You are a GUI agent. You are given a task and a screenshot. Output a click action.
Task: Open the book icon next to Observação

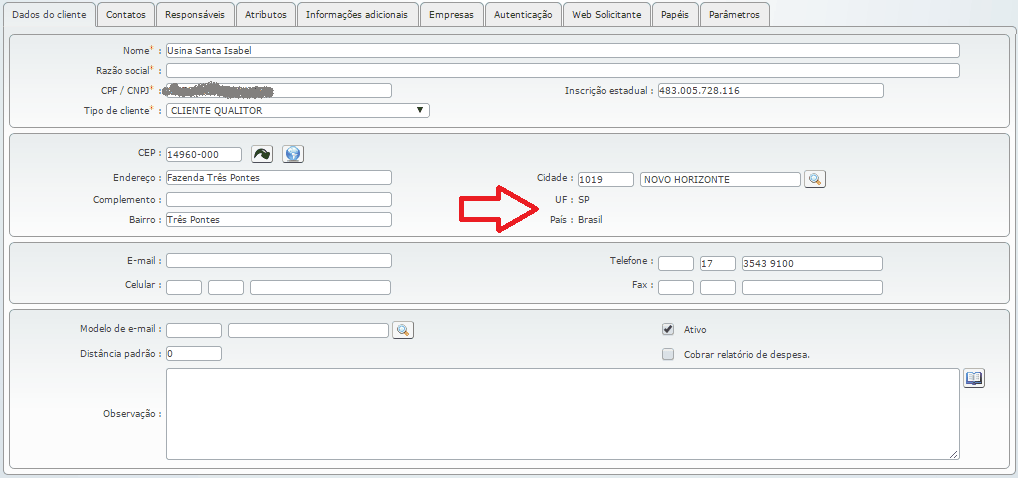(974, 378)
